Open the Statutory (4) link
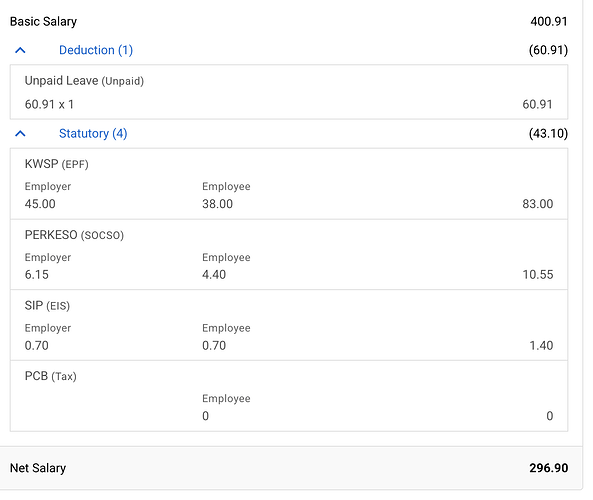 [93, 134]
